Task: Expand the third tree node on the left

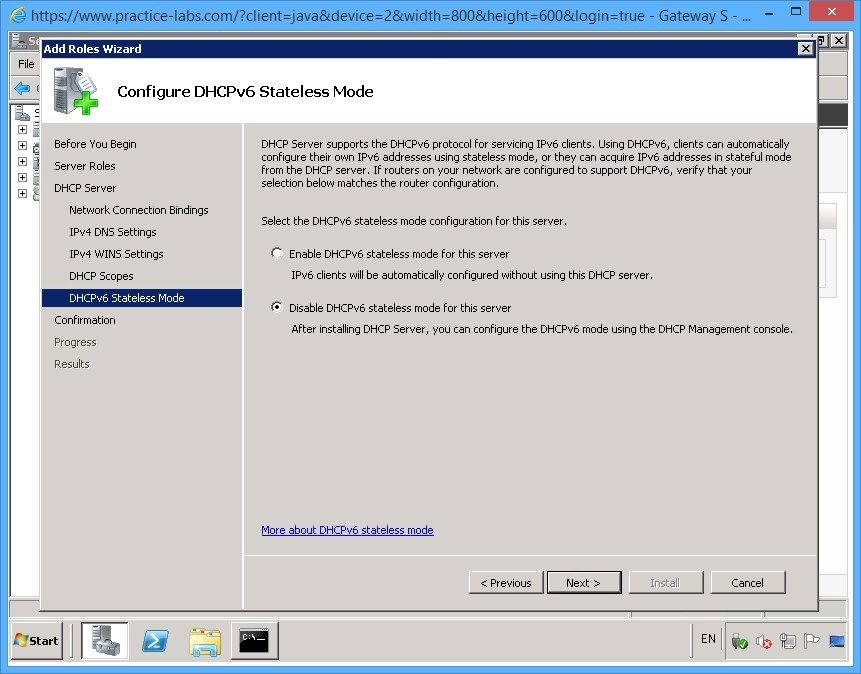Action: pos(23,161)
